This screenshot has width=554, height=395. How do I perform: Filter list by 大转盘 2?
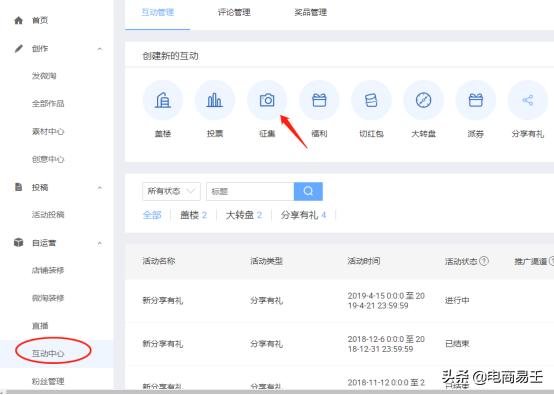(x=244, y=215)
